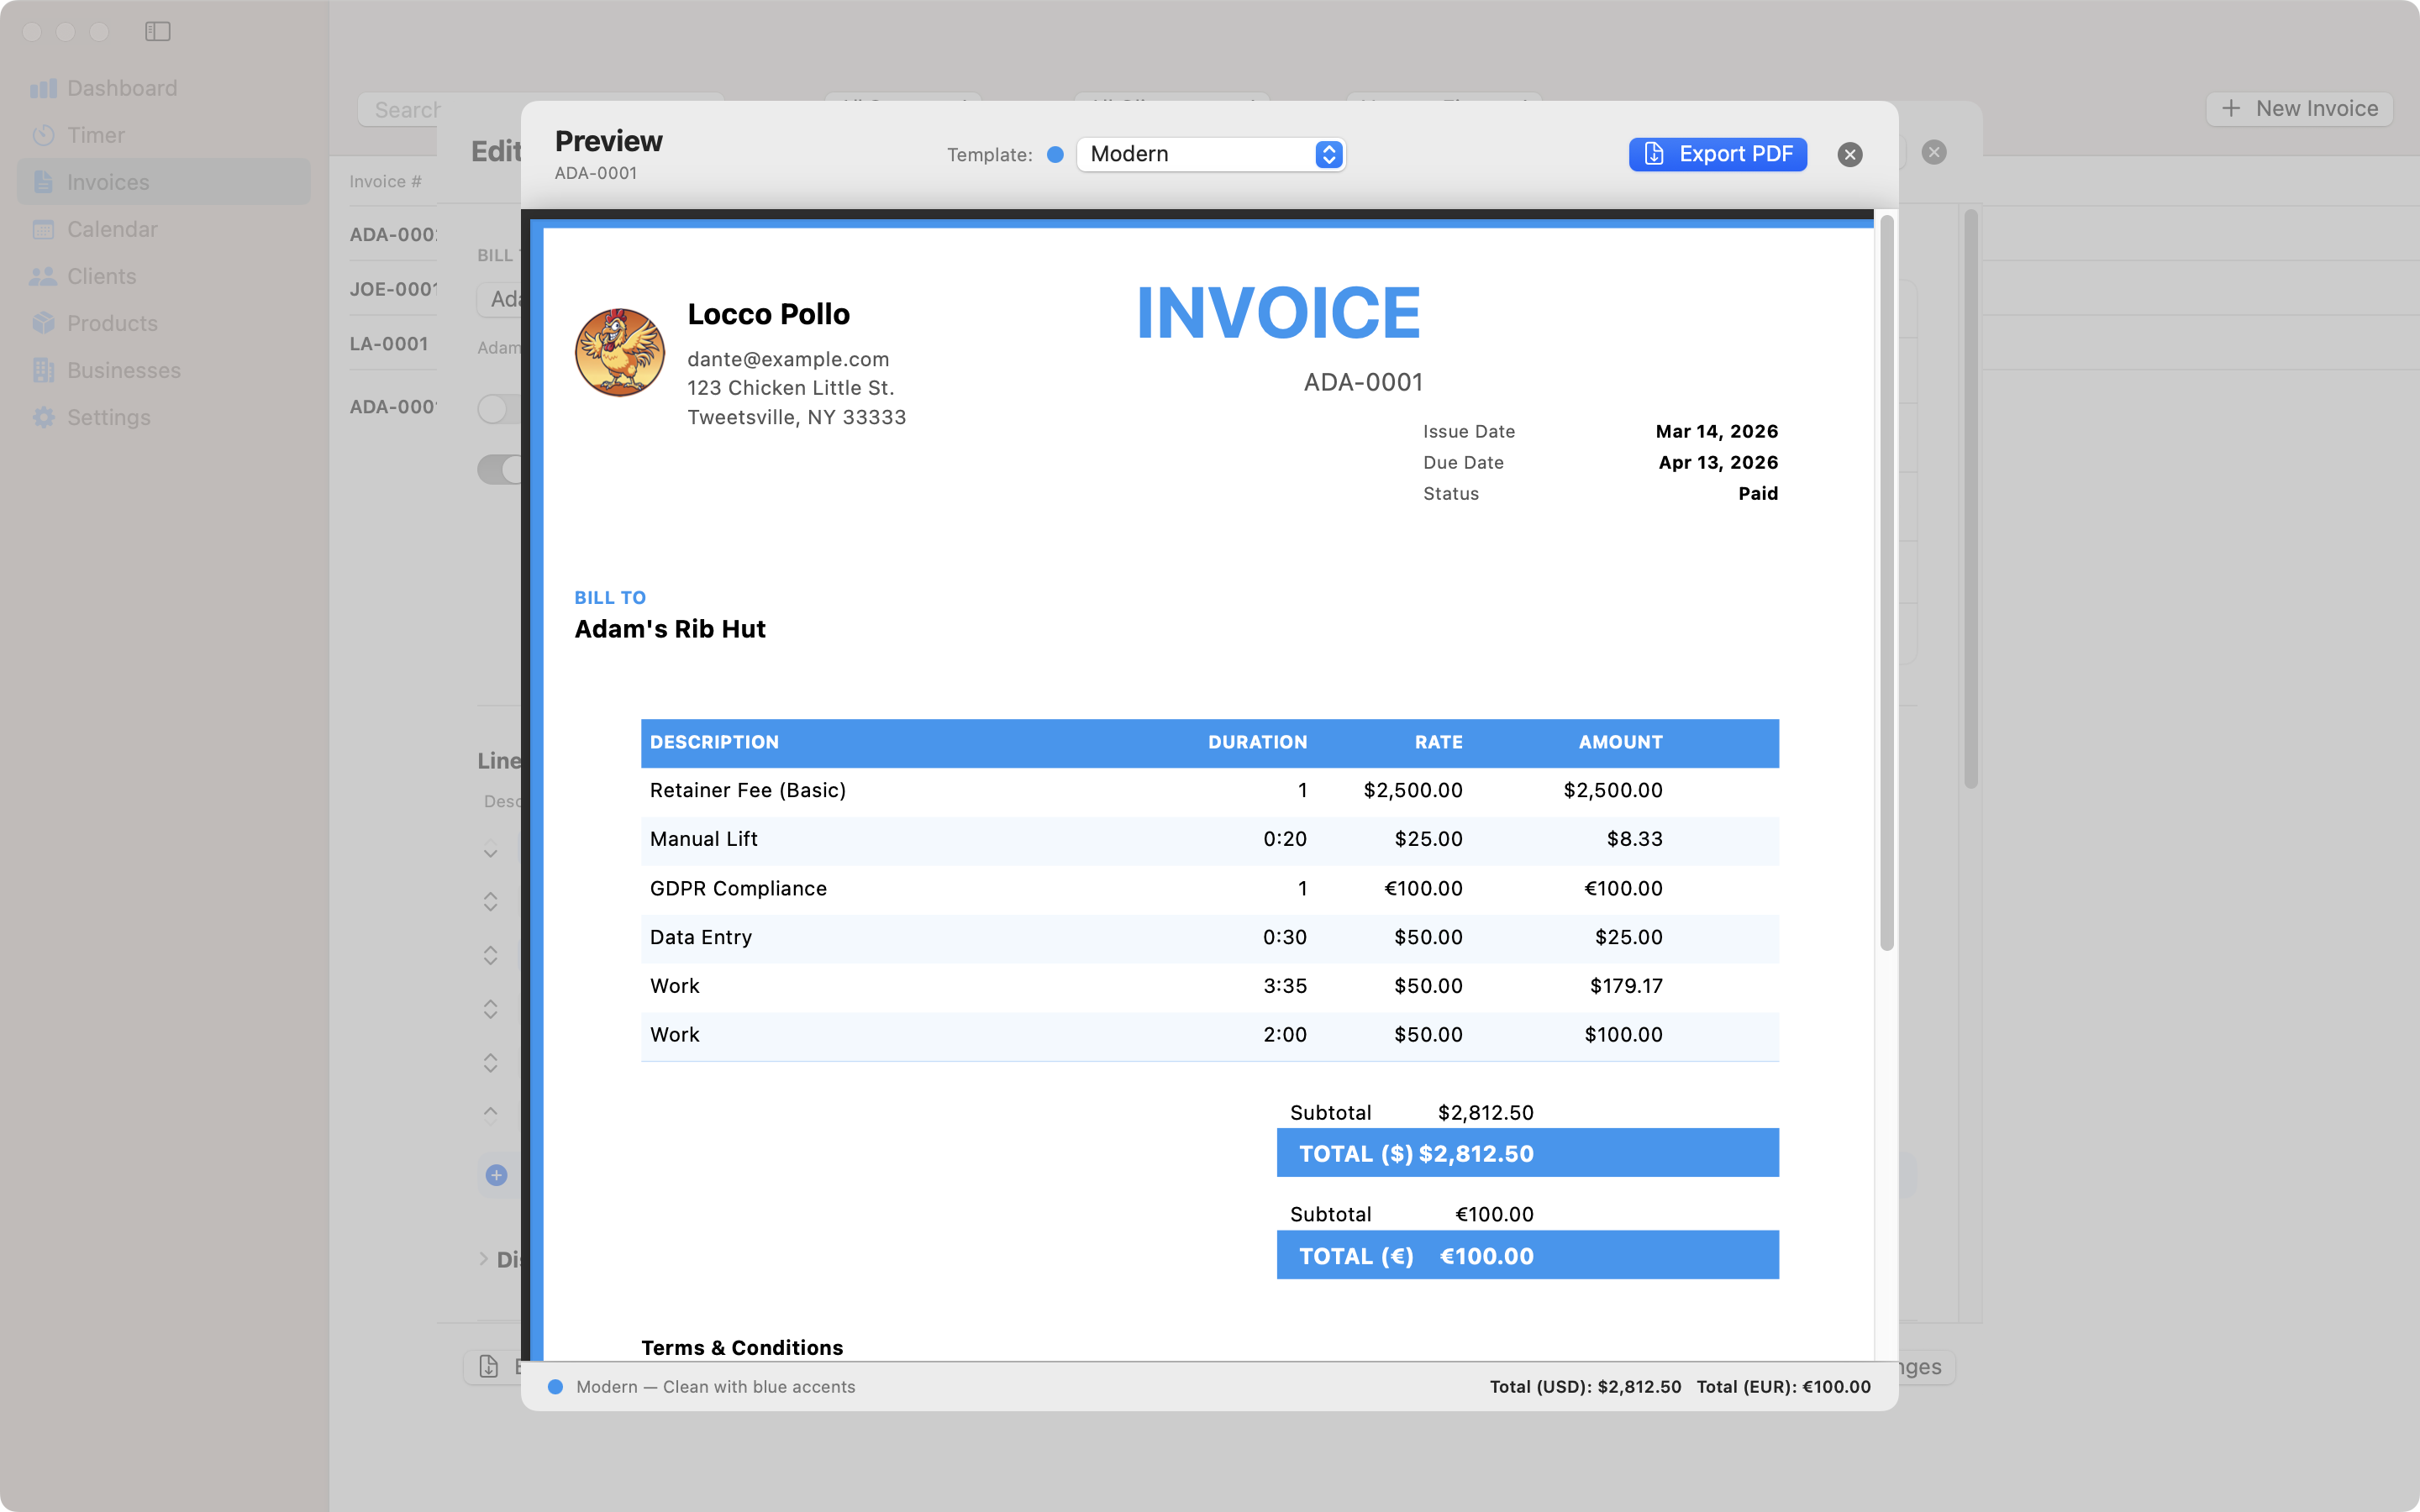This screenshot has height=1512, width=2420.
Task: Open the Template dropdown showing Modern
Action: click(1211, 154)
